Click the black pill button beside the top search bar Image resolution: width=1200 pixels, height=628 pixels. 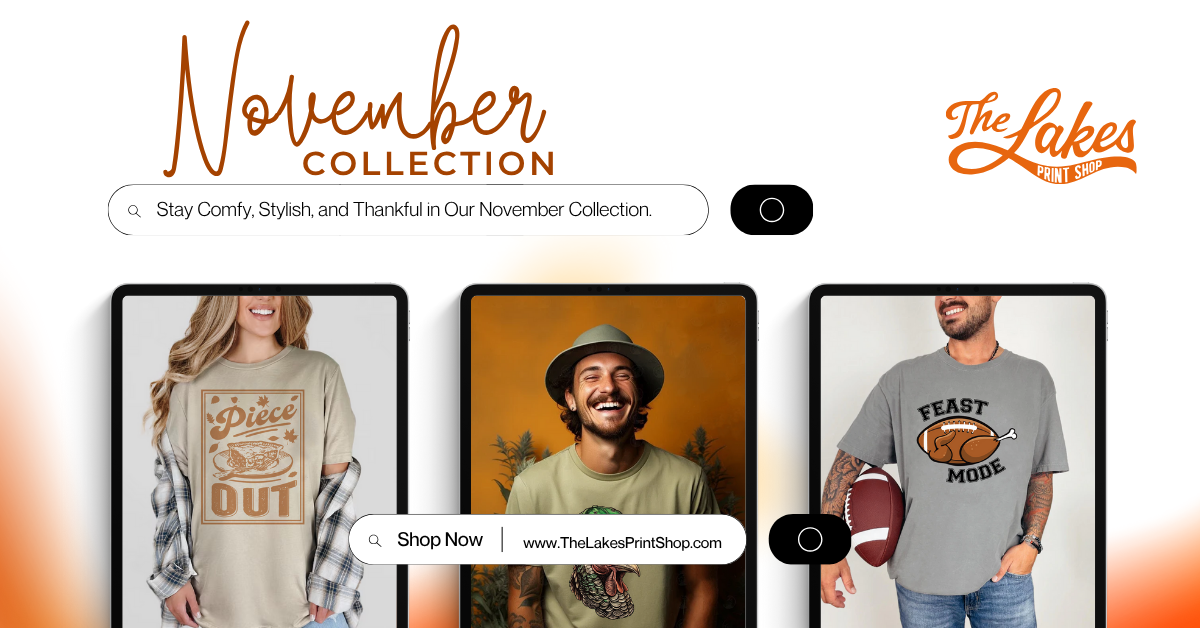coord(772,210)
